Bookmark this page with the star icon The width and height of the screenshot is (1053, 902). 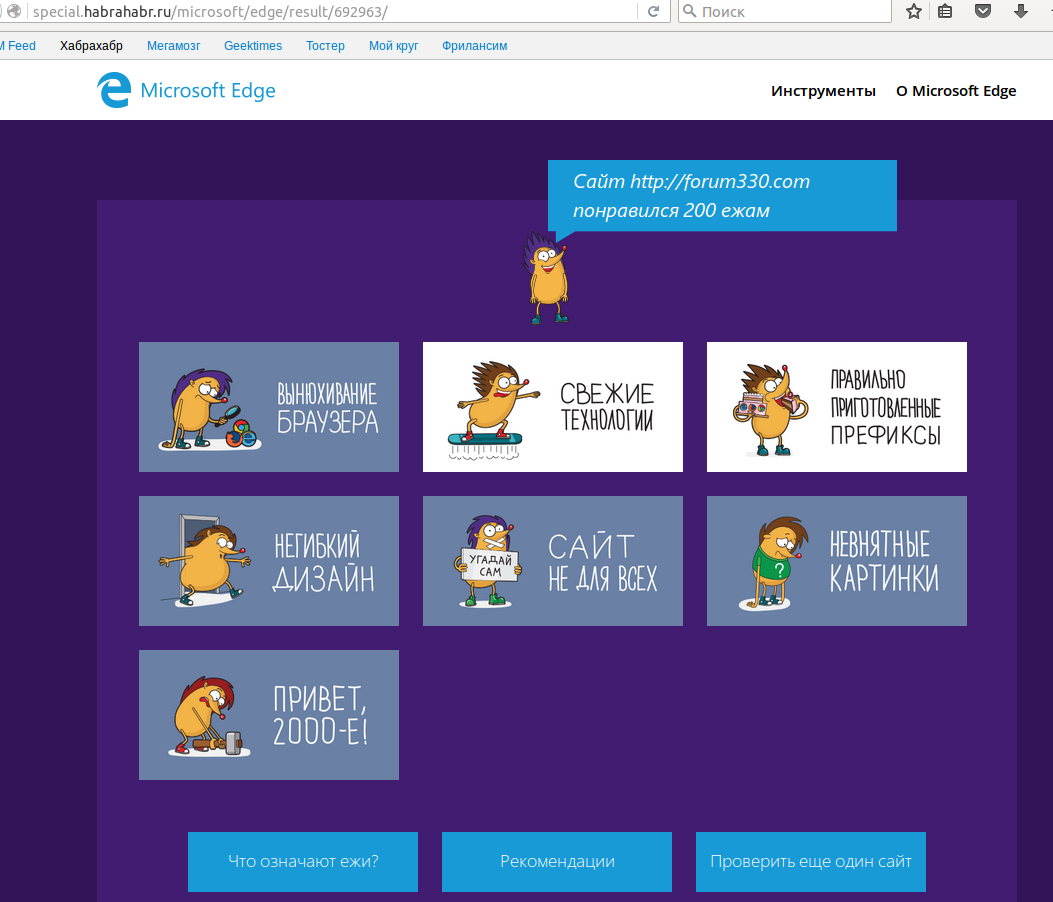913,11
